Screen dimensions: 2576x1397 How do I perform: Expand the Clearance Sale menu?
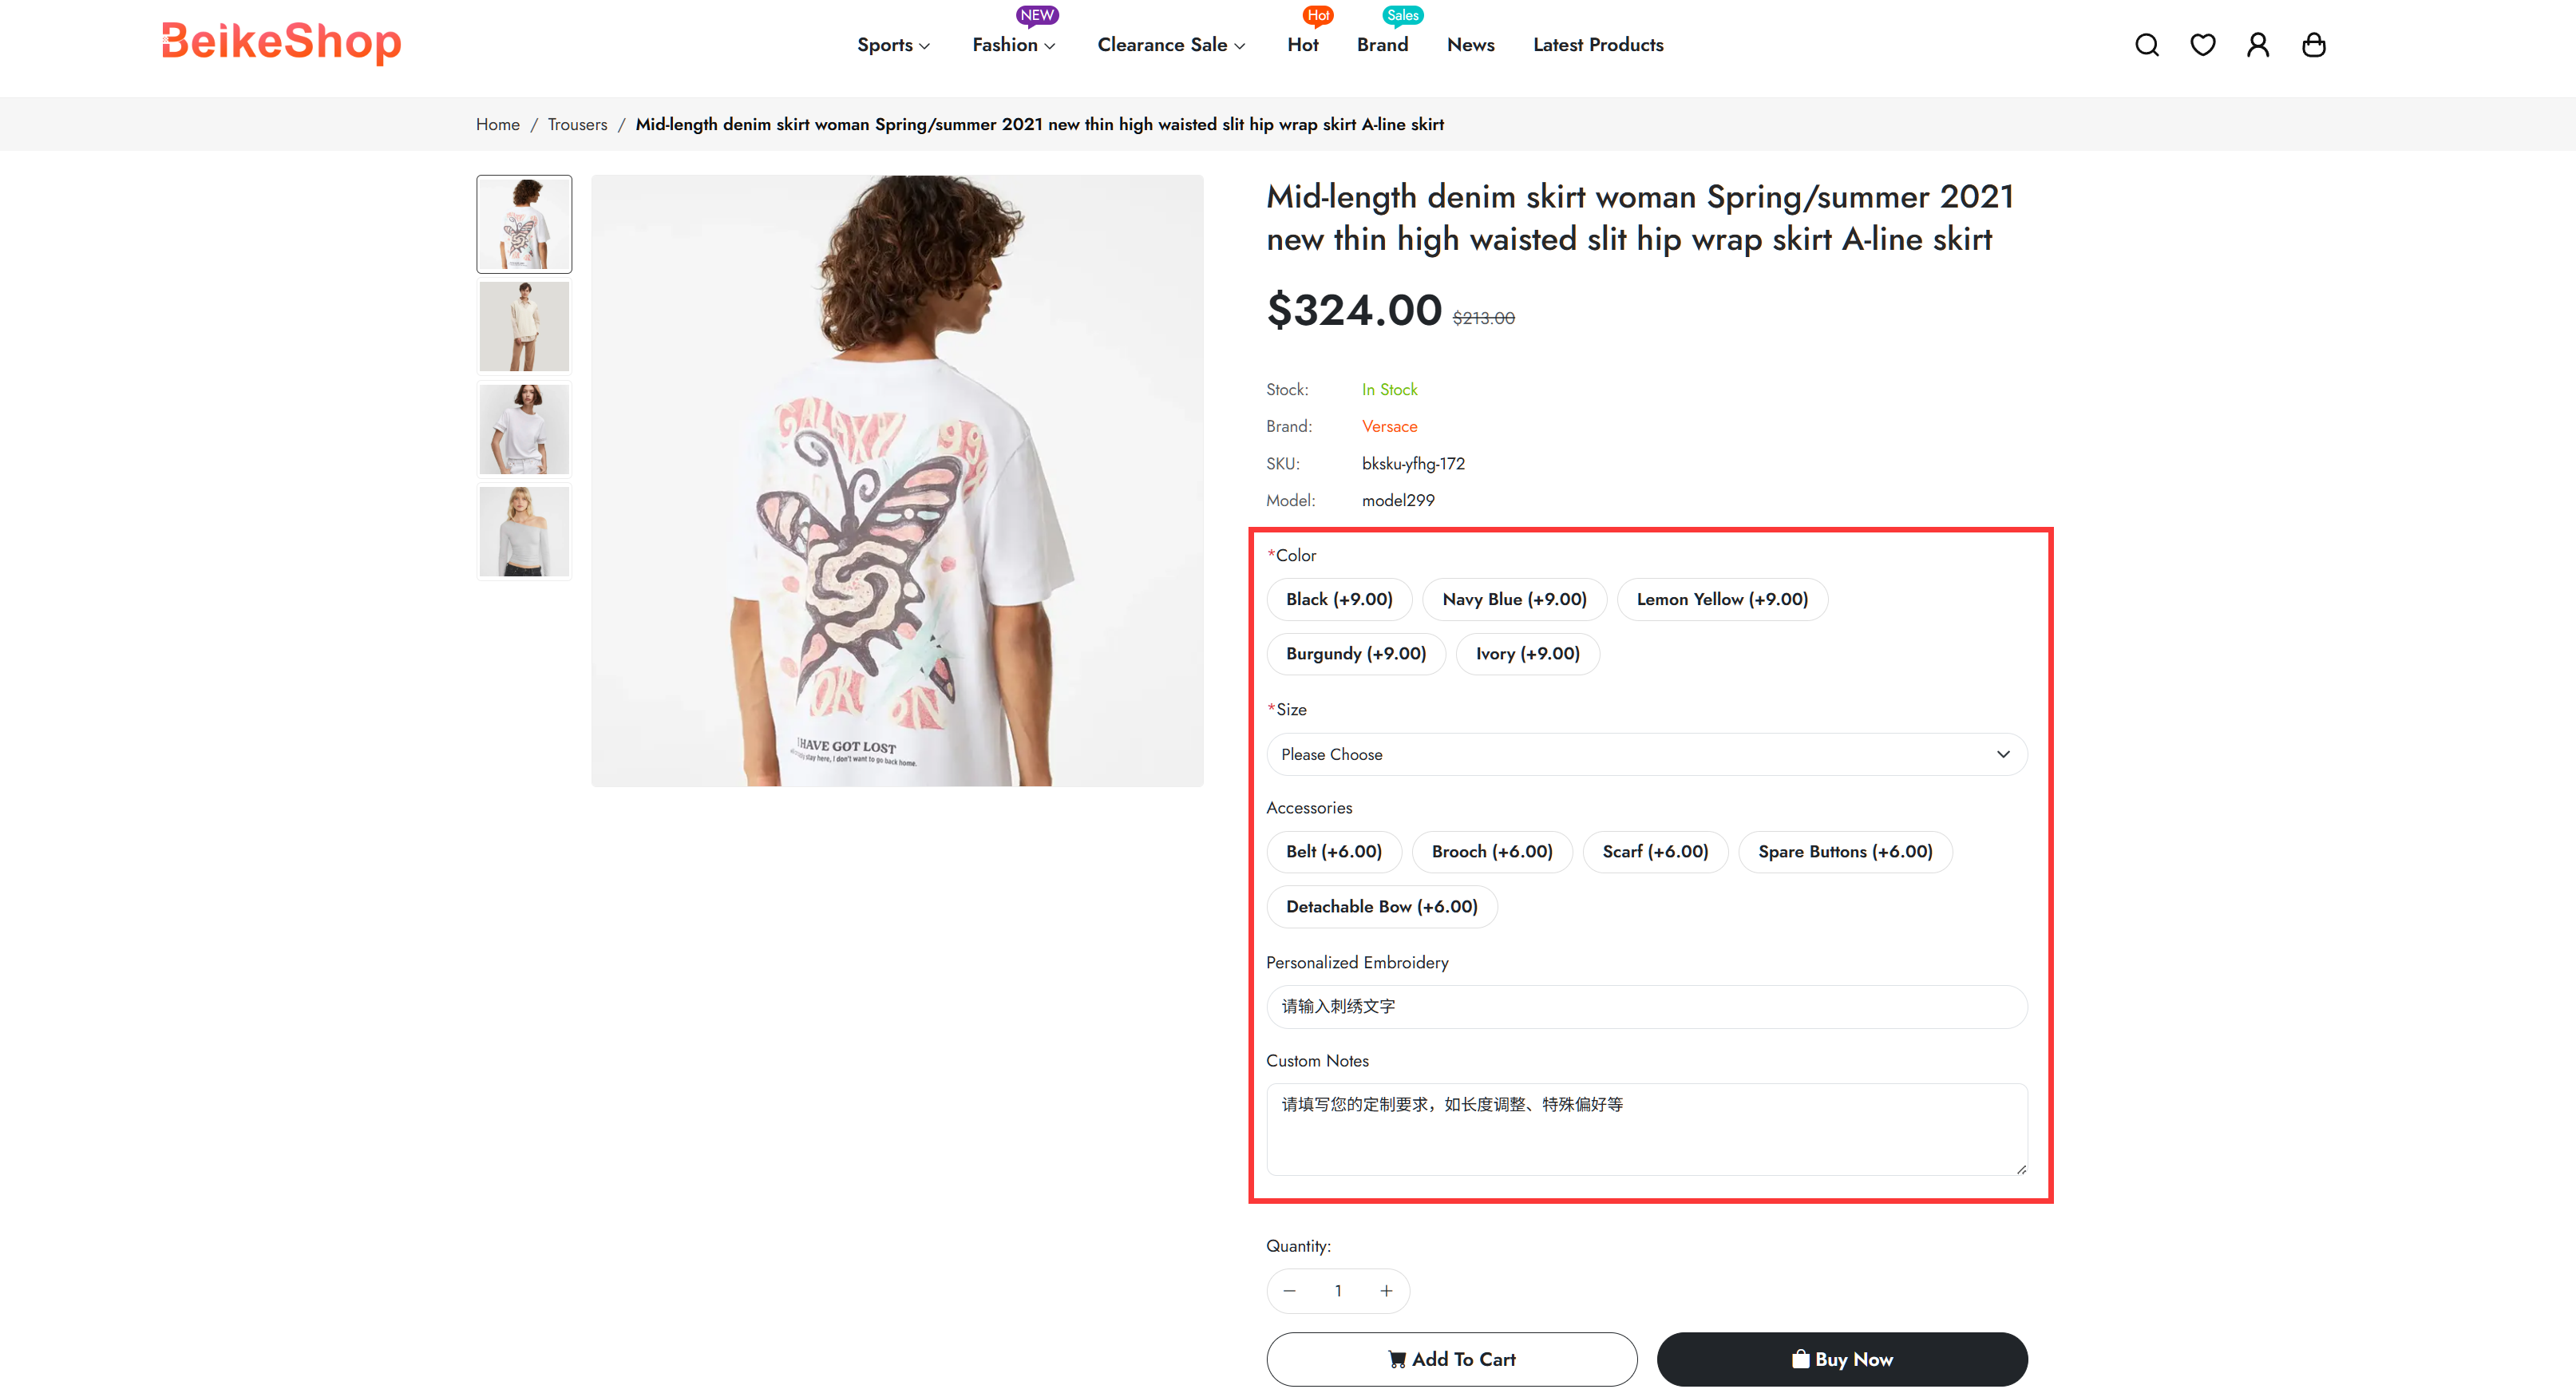click(1171, 45)
